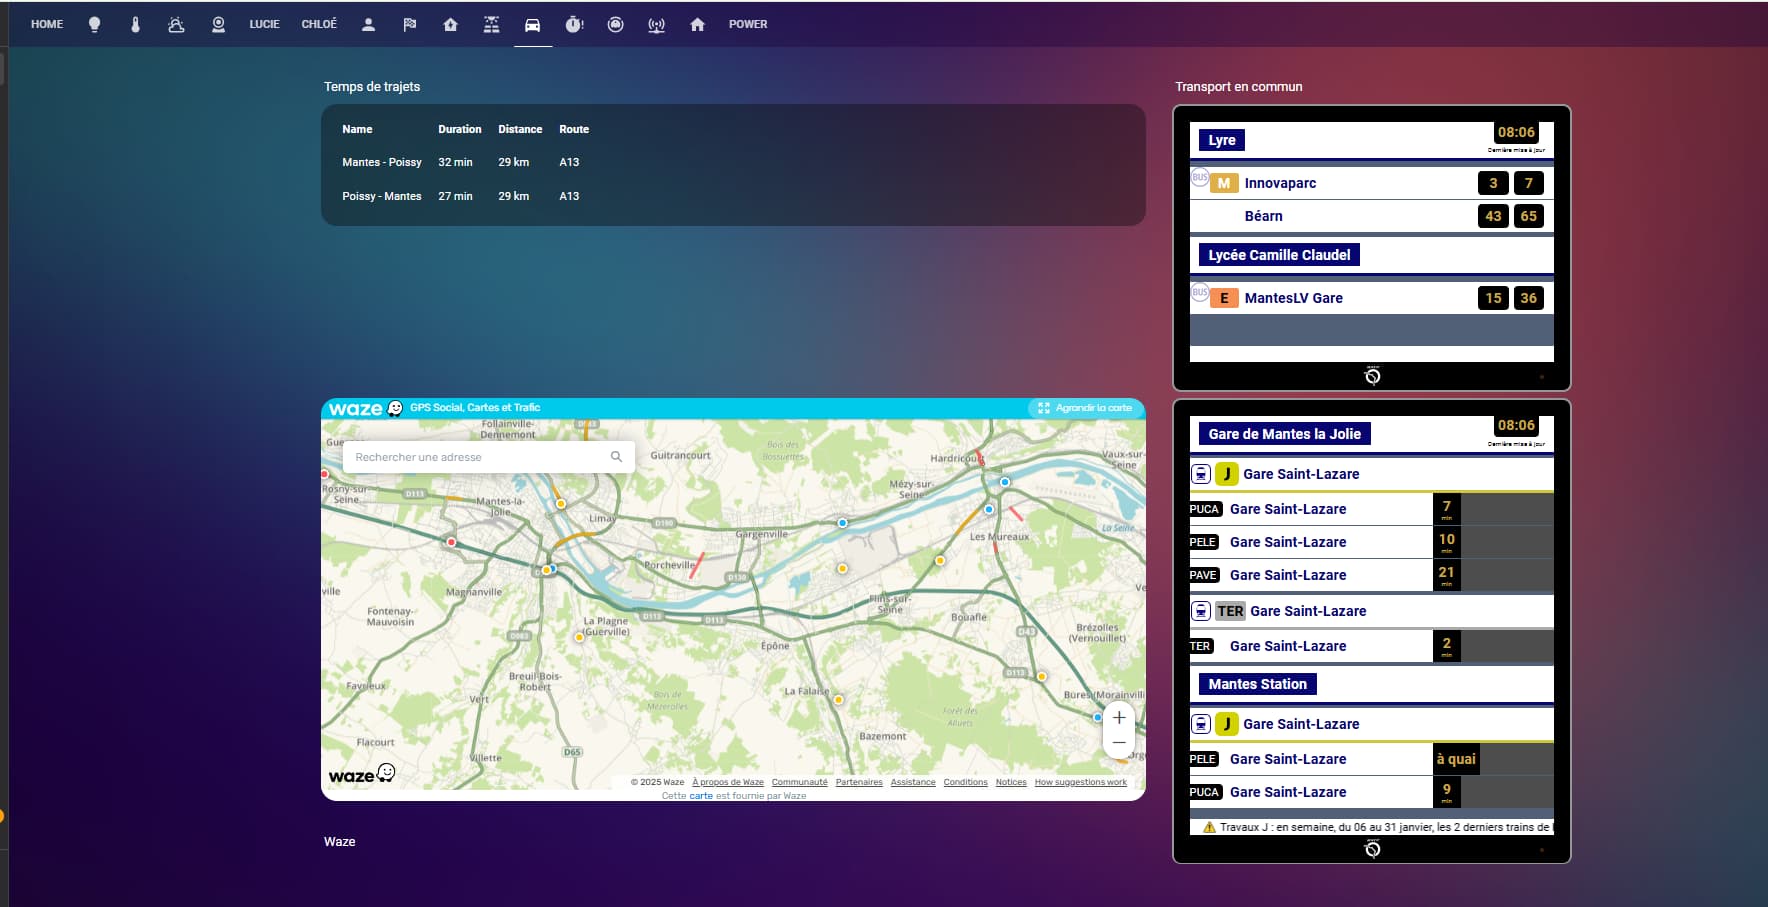Select the checkered flag tab
The image size is (1768, 907).
pyautogui.click(x=409, y=24)
